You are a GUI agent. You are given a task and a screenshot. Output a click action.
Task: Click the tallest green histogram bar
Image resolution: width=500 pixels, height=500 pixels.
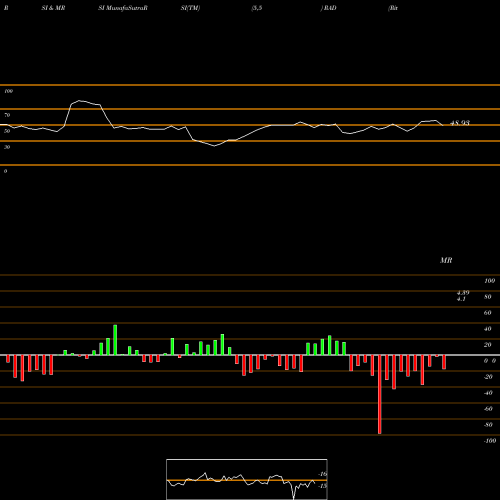(115, 340)
